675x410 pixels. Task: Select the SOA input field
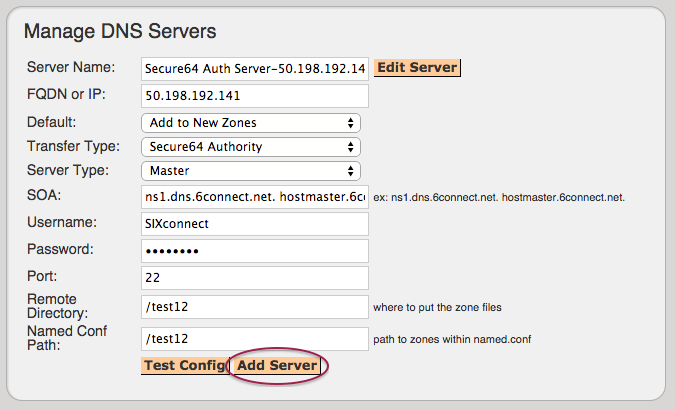255,197
